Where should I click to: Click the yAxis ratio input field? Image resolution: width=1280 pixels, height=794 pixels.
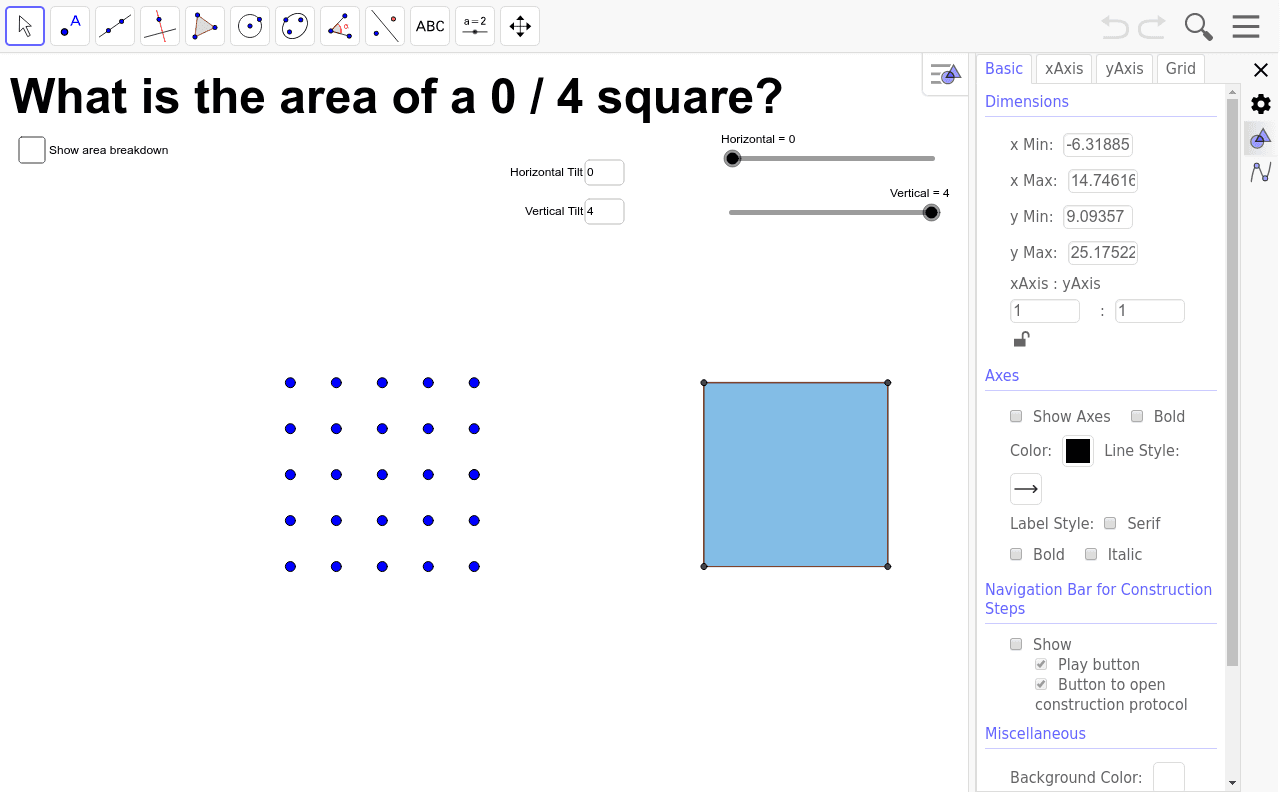point(1150,311)
